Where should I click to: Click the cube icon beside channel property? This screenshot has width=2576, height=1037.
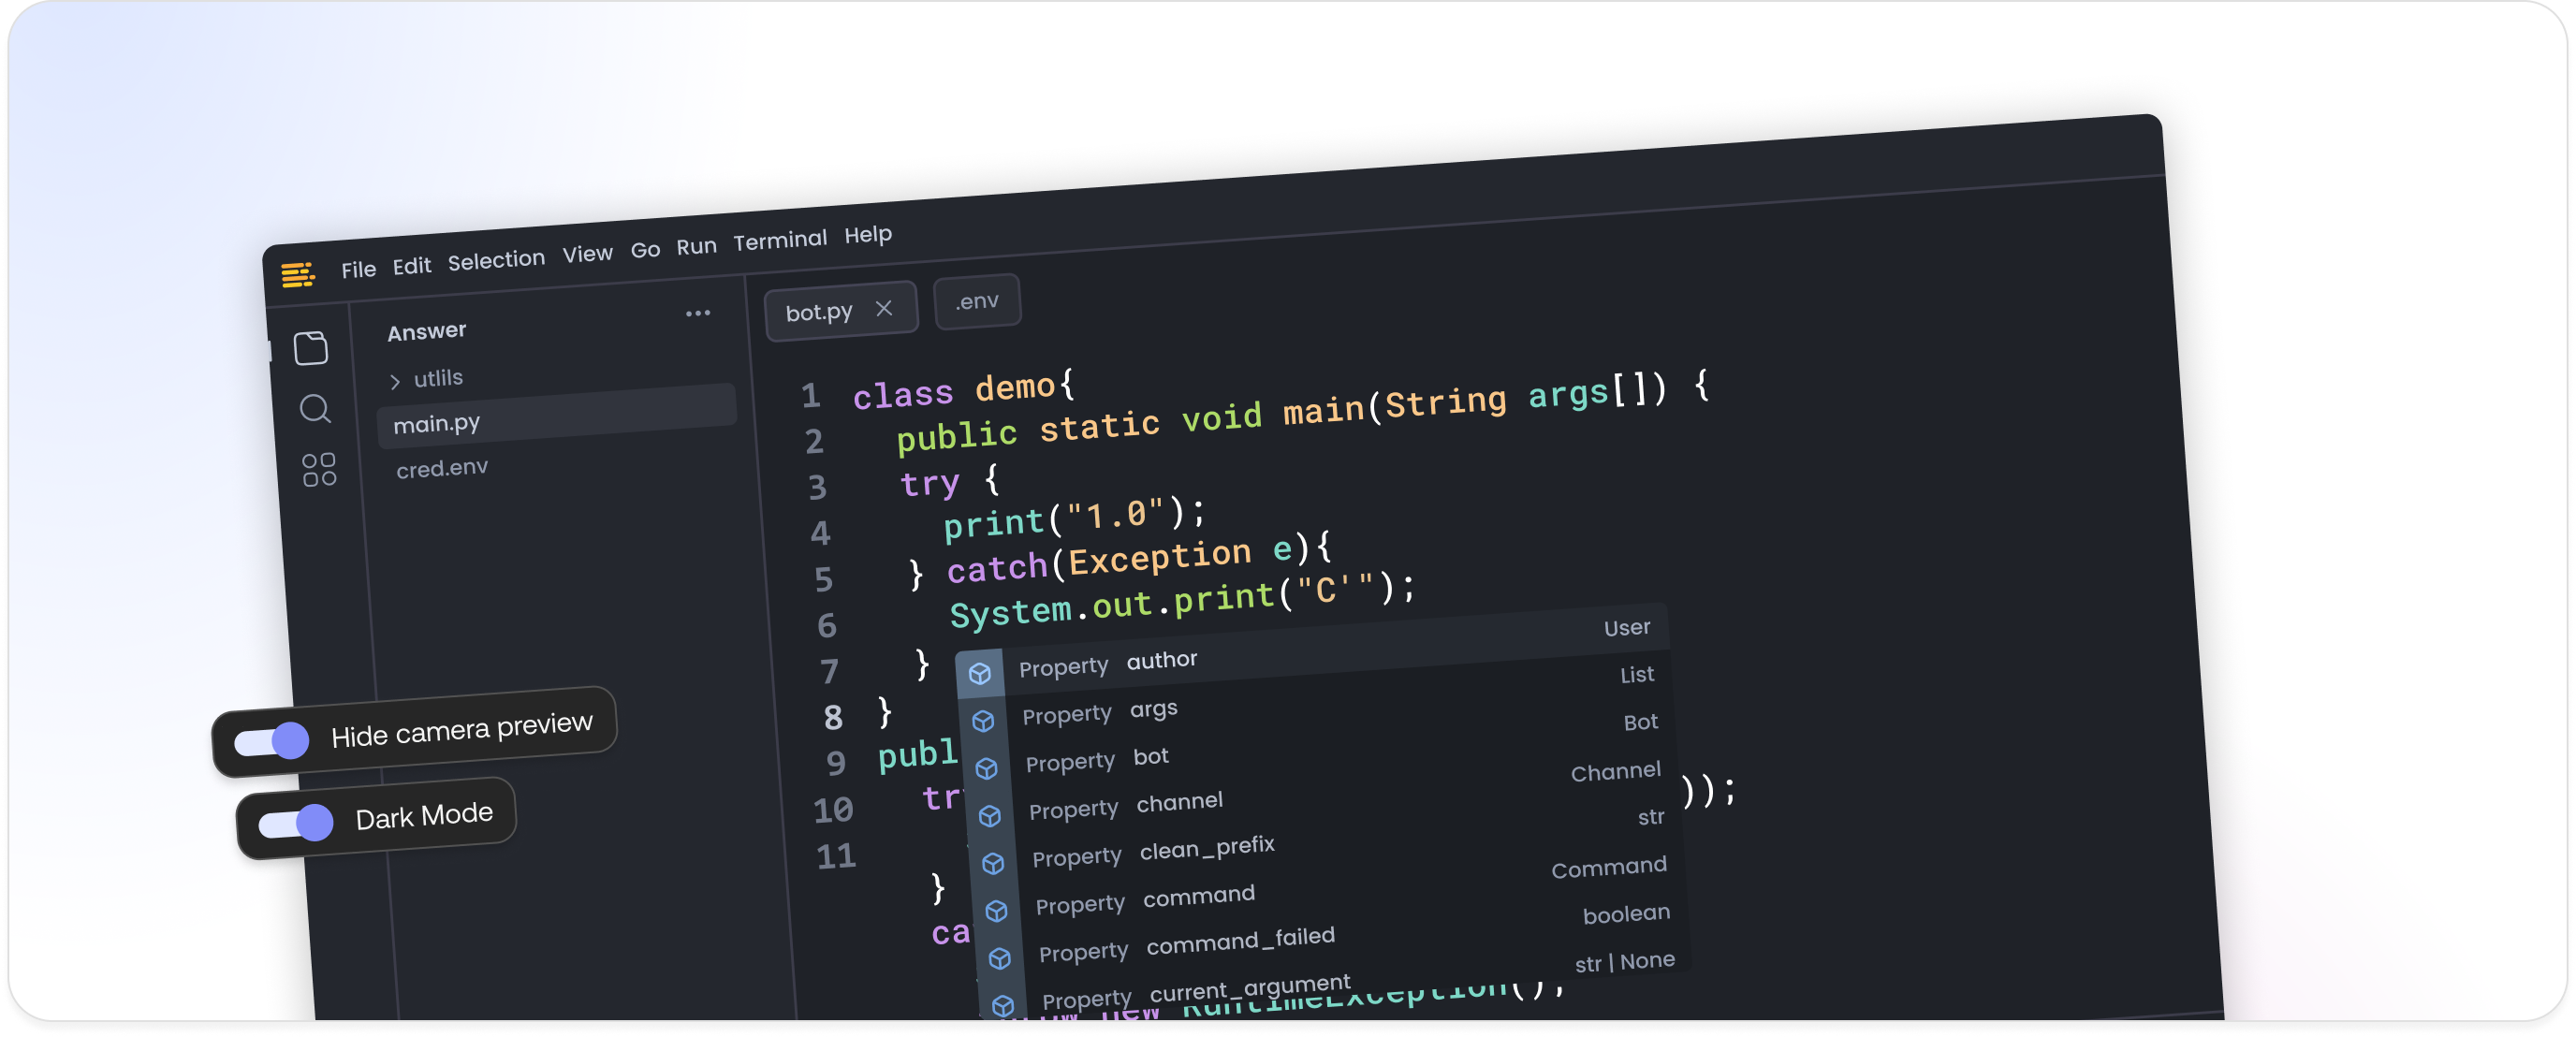point(990,817)
